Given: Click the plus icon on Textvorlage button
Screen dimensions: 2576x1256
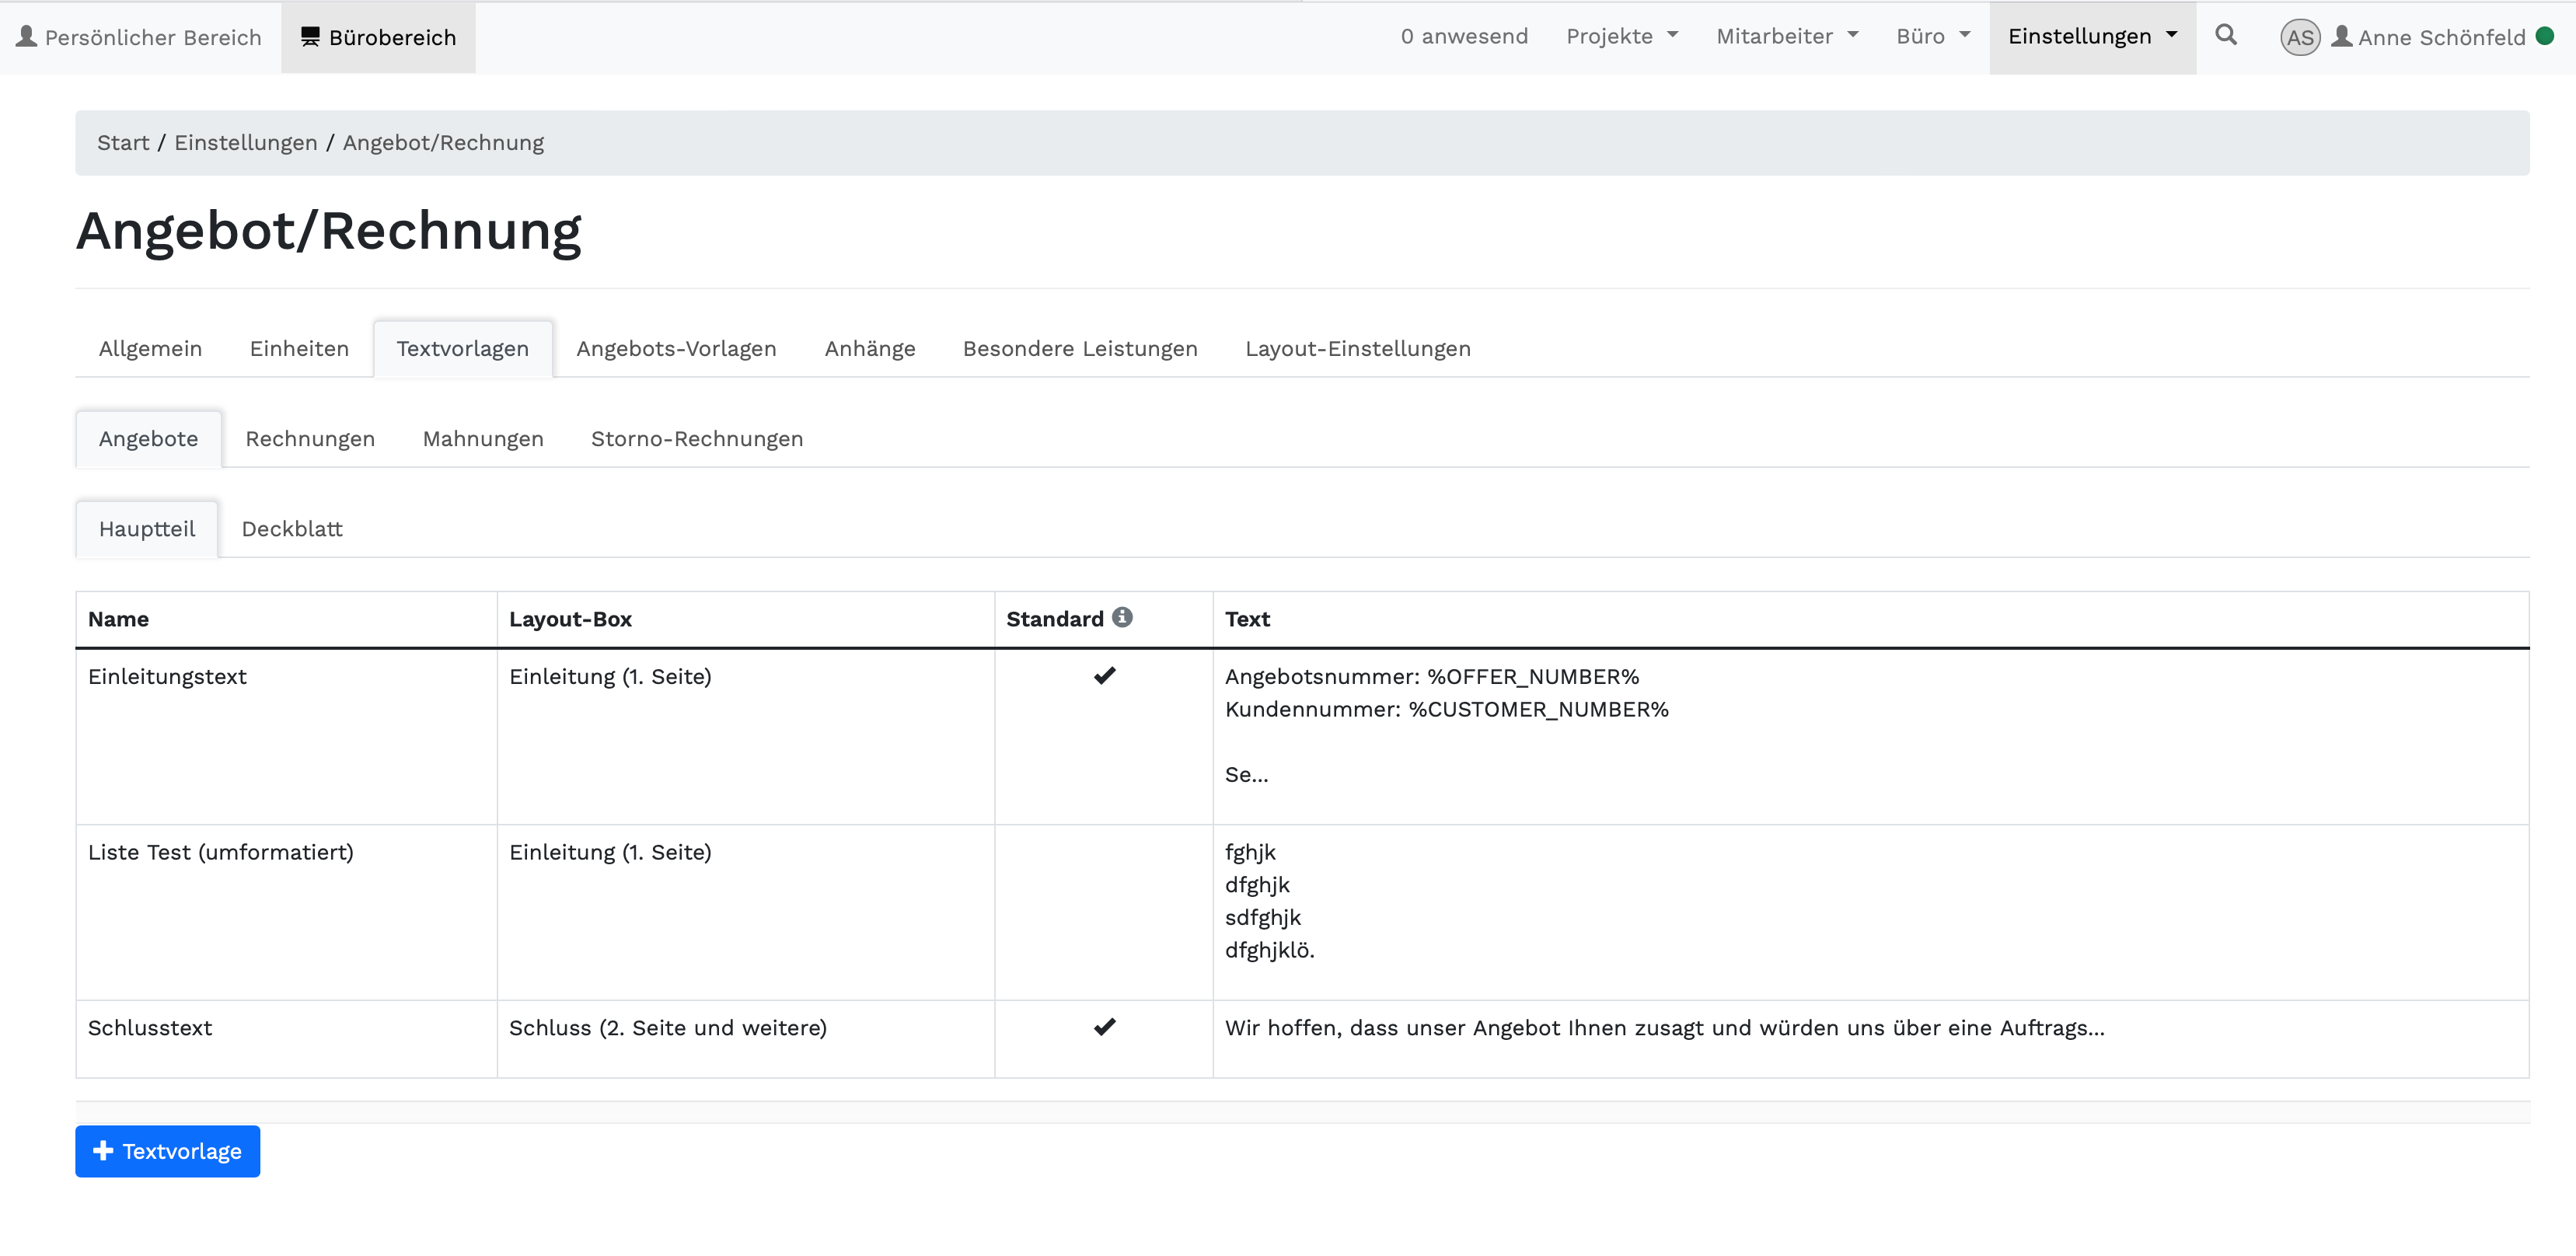Looking at the screenshot, I should click(103, 1151).
